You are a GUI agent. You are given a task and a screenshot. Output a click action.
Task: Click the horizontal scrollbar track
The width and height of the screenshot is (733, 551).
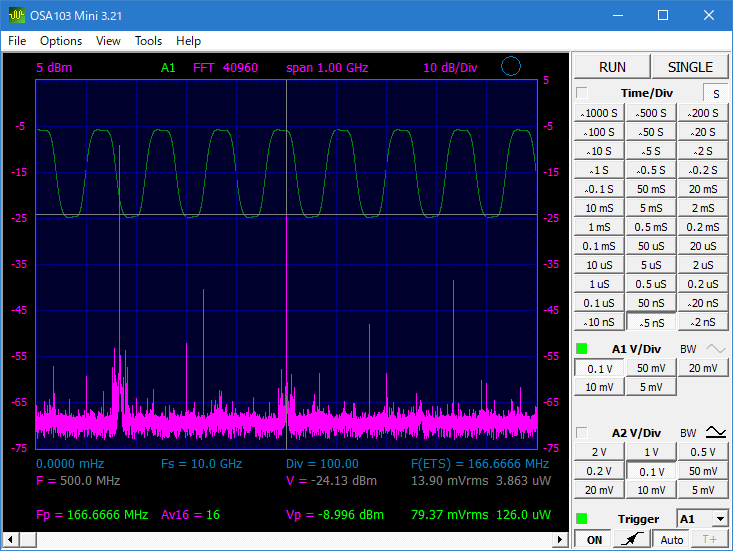click(295, 540)
